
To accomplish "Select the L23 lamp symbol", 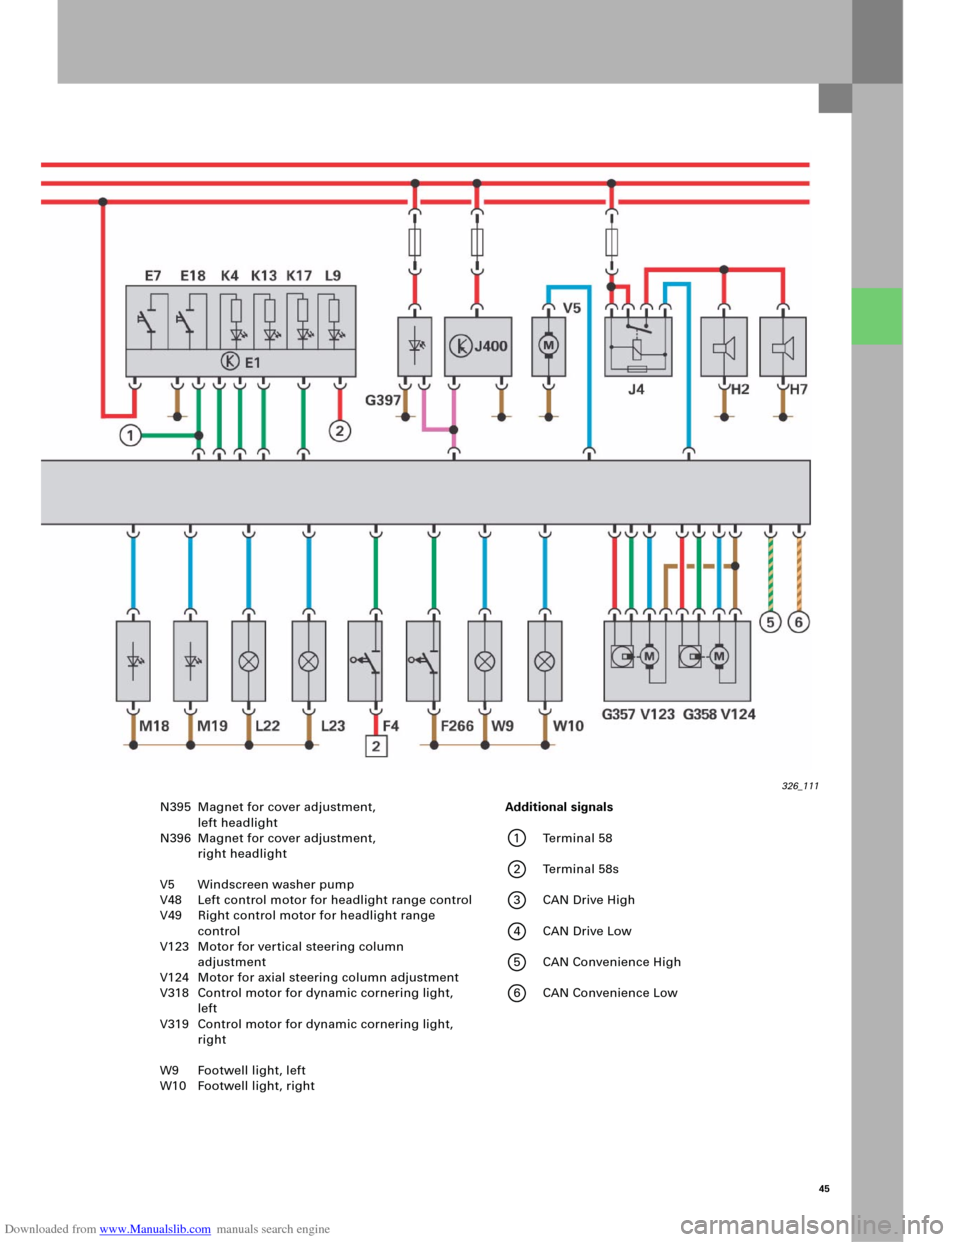I will click(309, 661).
